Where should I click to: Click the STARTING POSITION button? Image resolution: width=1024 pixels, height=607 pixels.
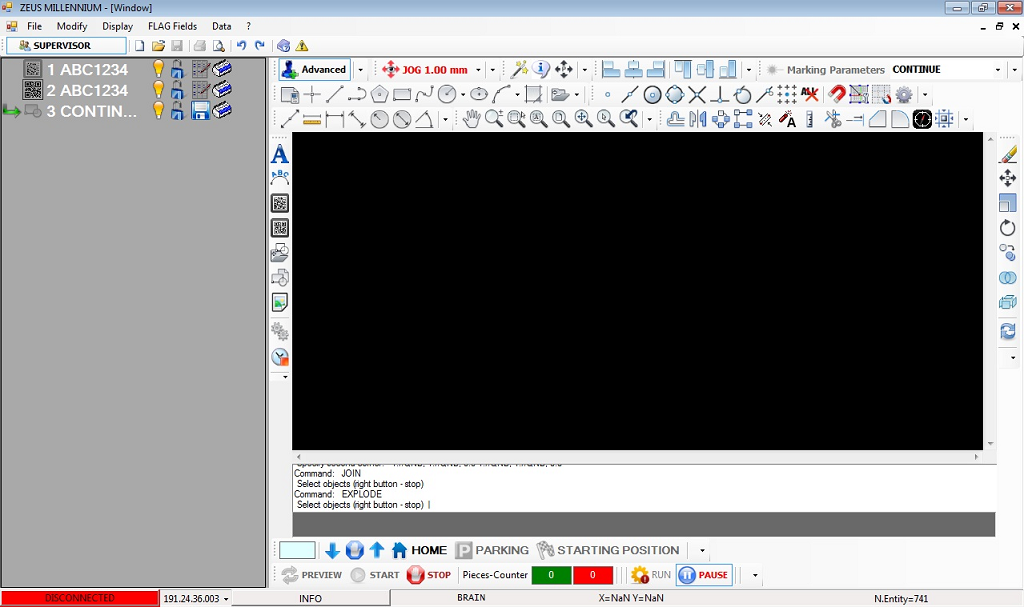[609, 550]
